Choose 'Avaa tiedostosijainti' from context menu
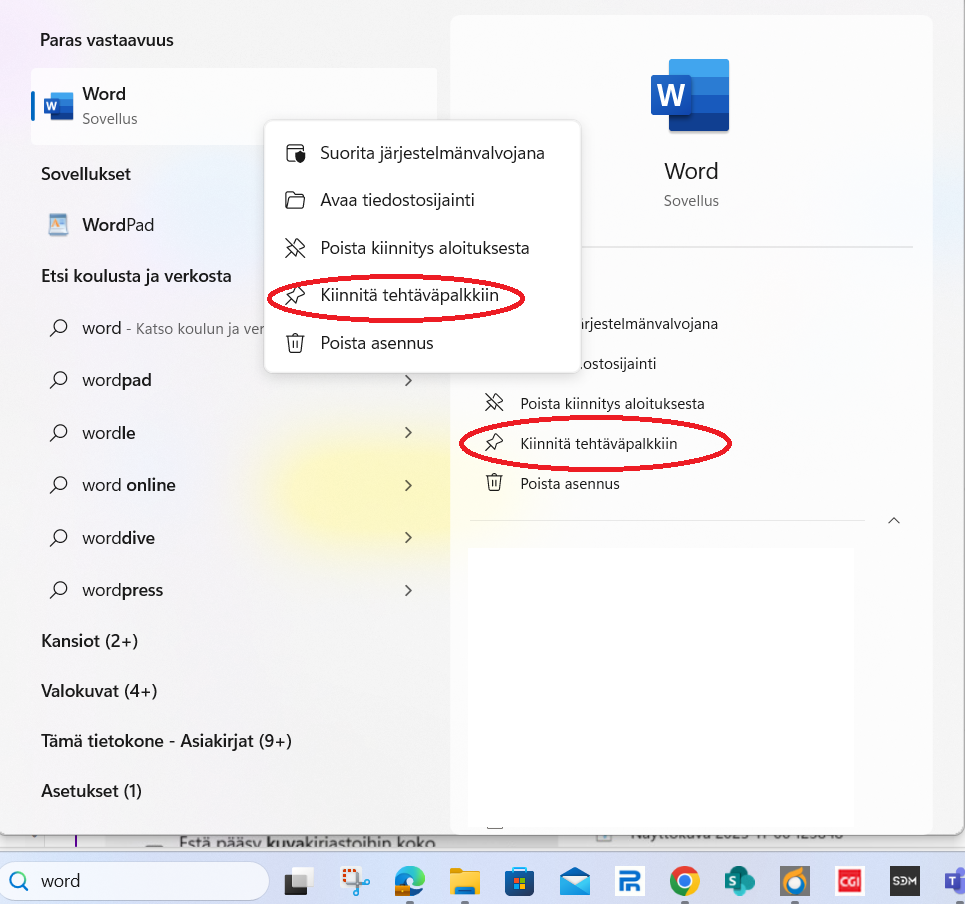The image size is (965, 904). (x=397, y=200)
